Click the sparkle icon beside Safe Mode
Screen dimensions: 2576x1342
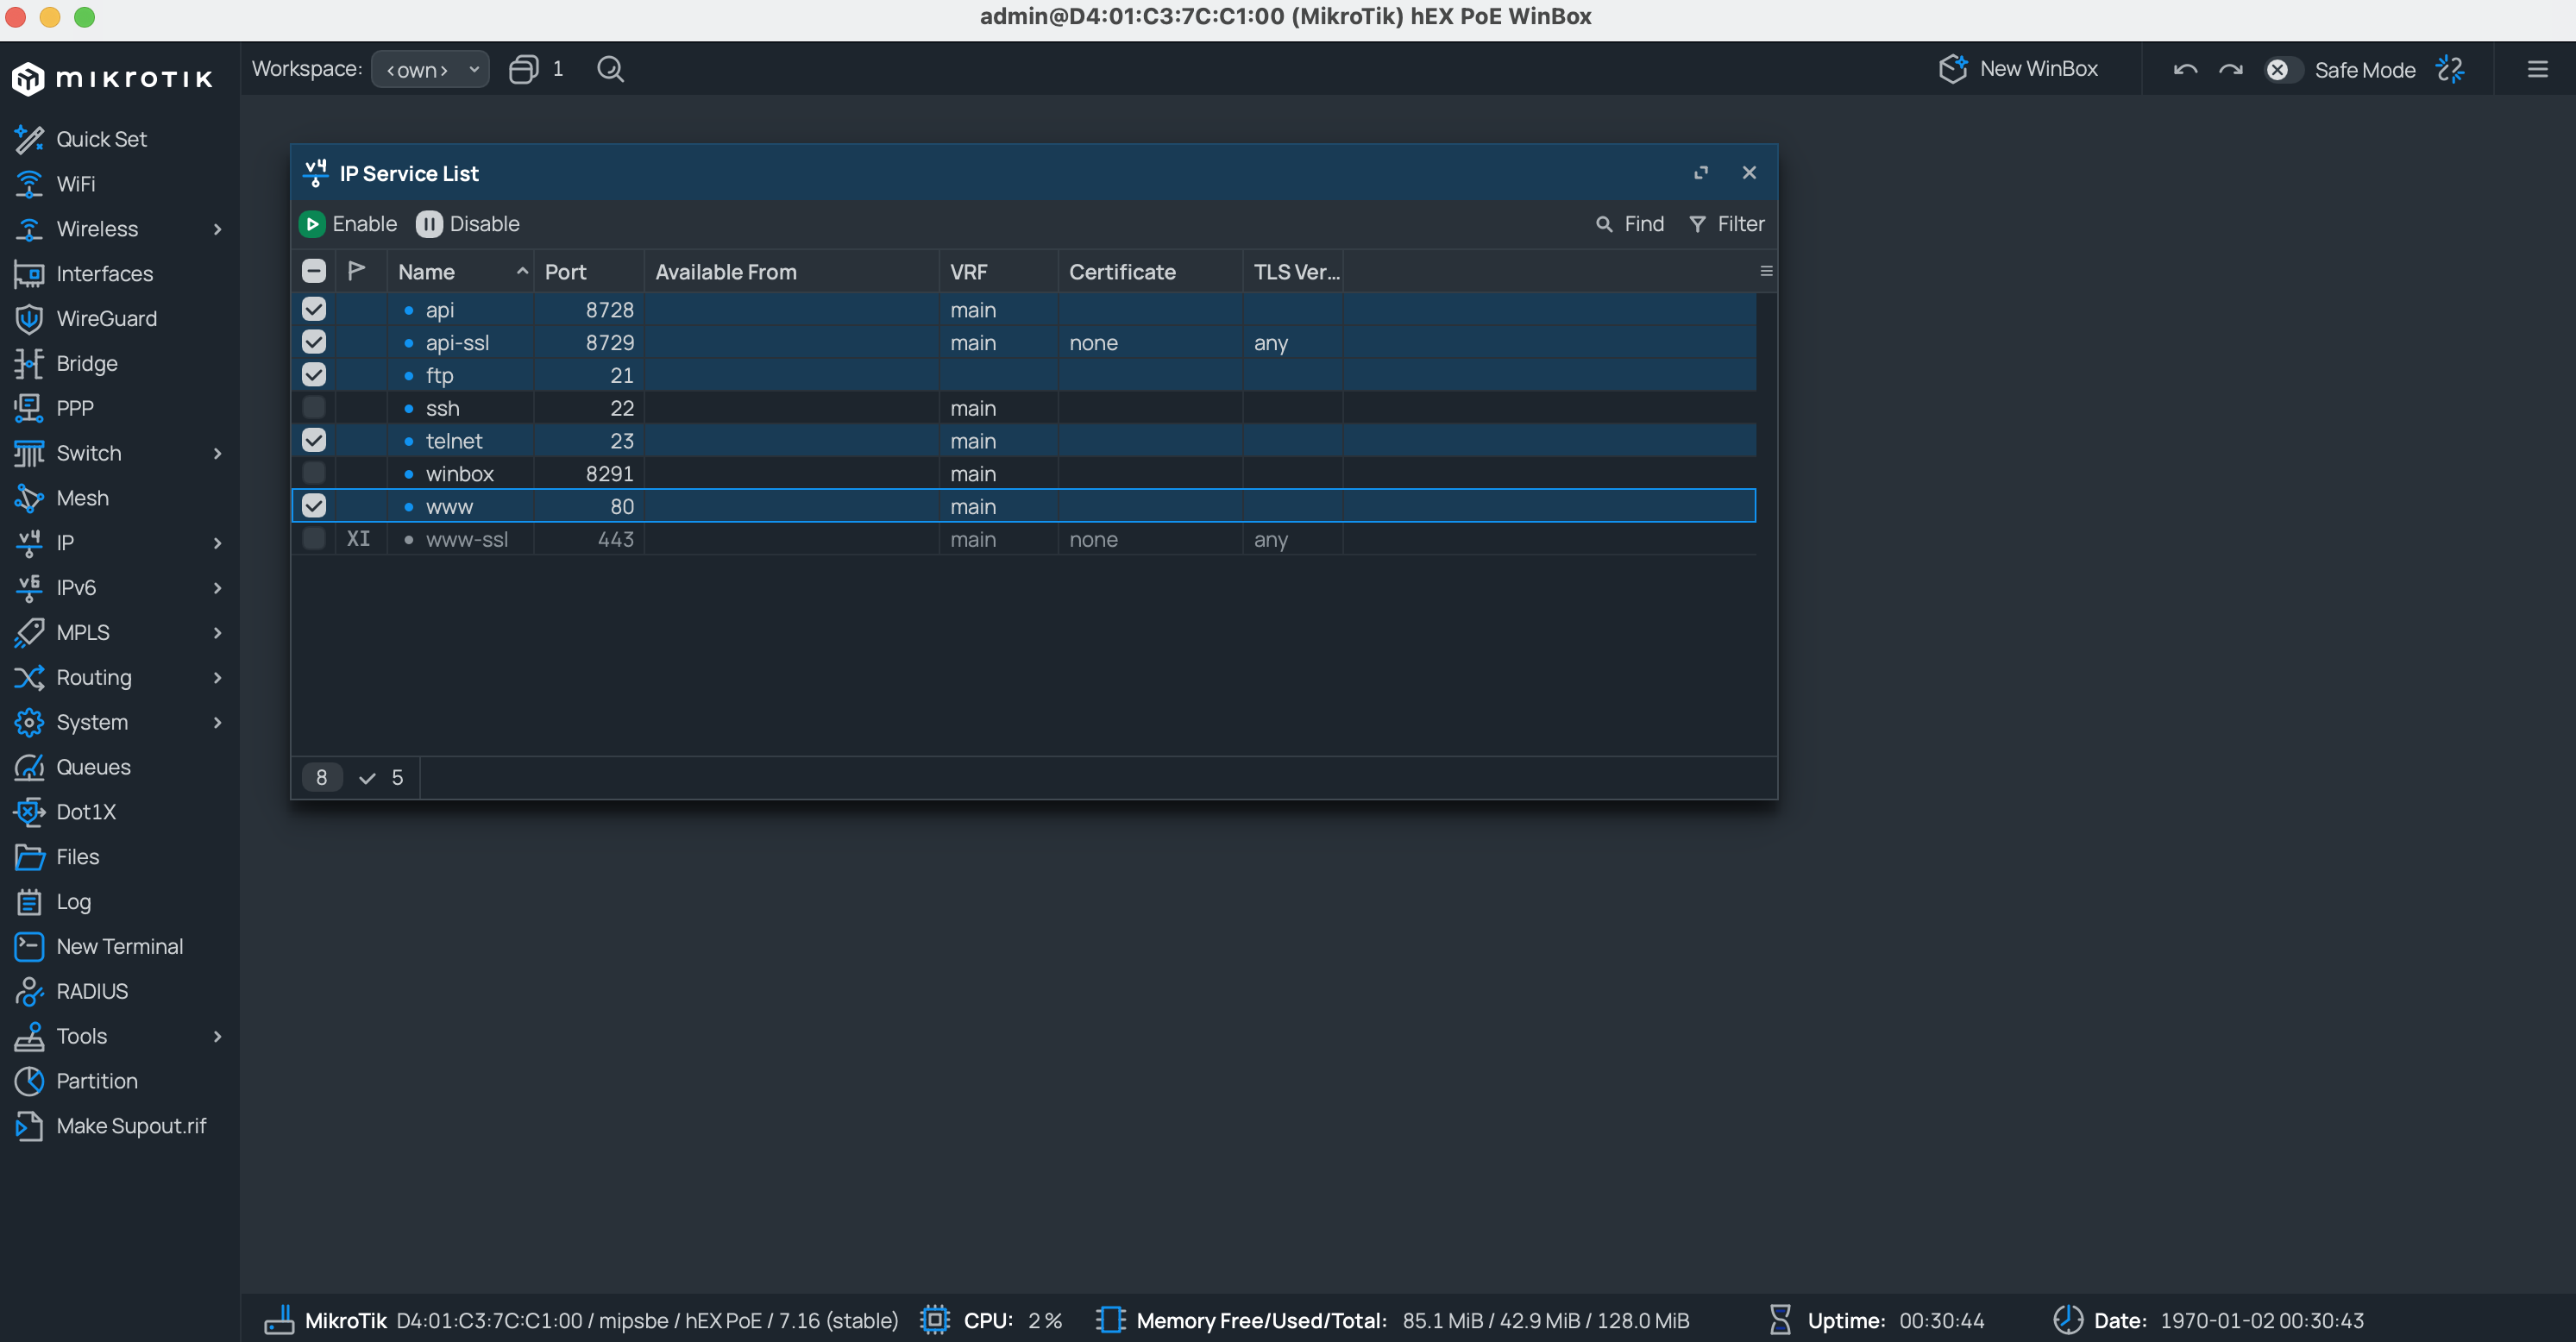pyautogui.click(x=2451, y=69)
